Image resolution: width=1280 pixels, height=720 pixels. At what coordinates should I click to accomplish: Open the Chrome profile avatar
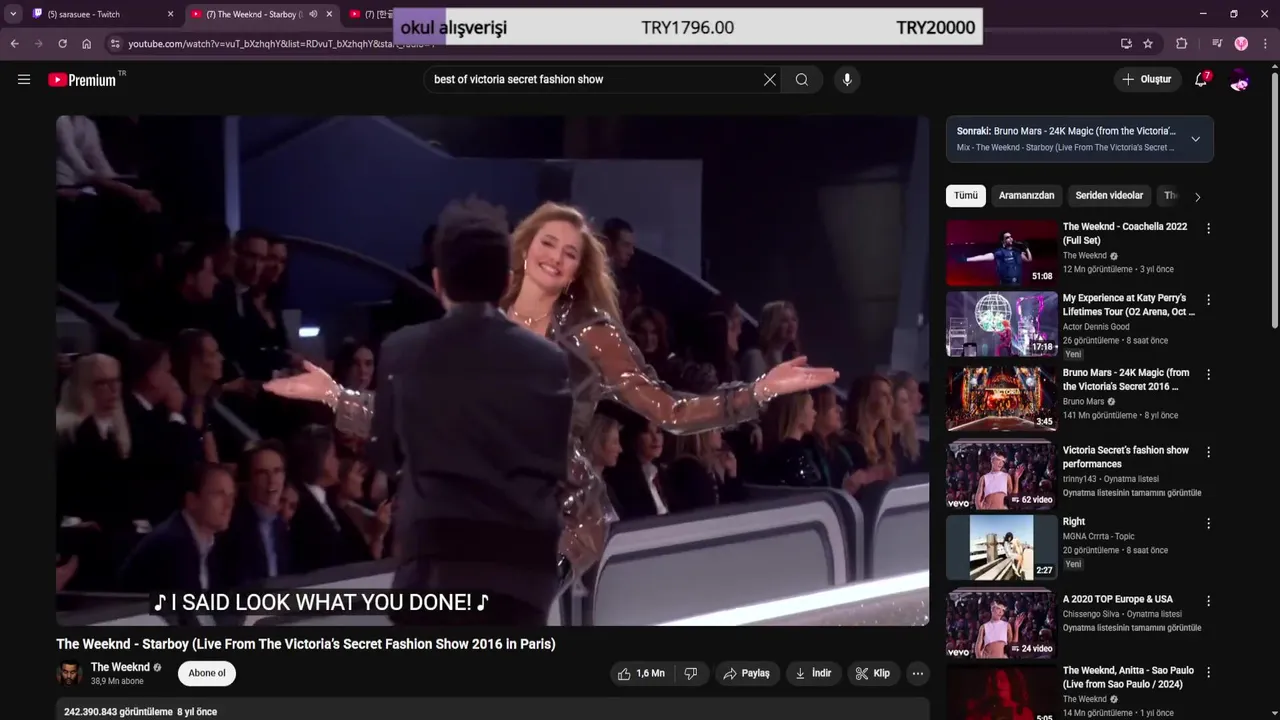tap(1241, 44)
